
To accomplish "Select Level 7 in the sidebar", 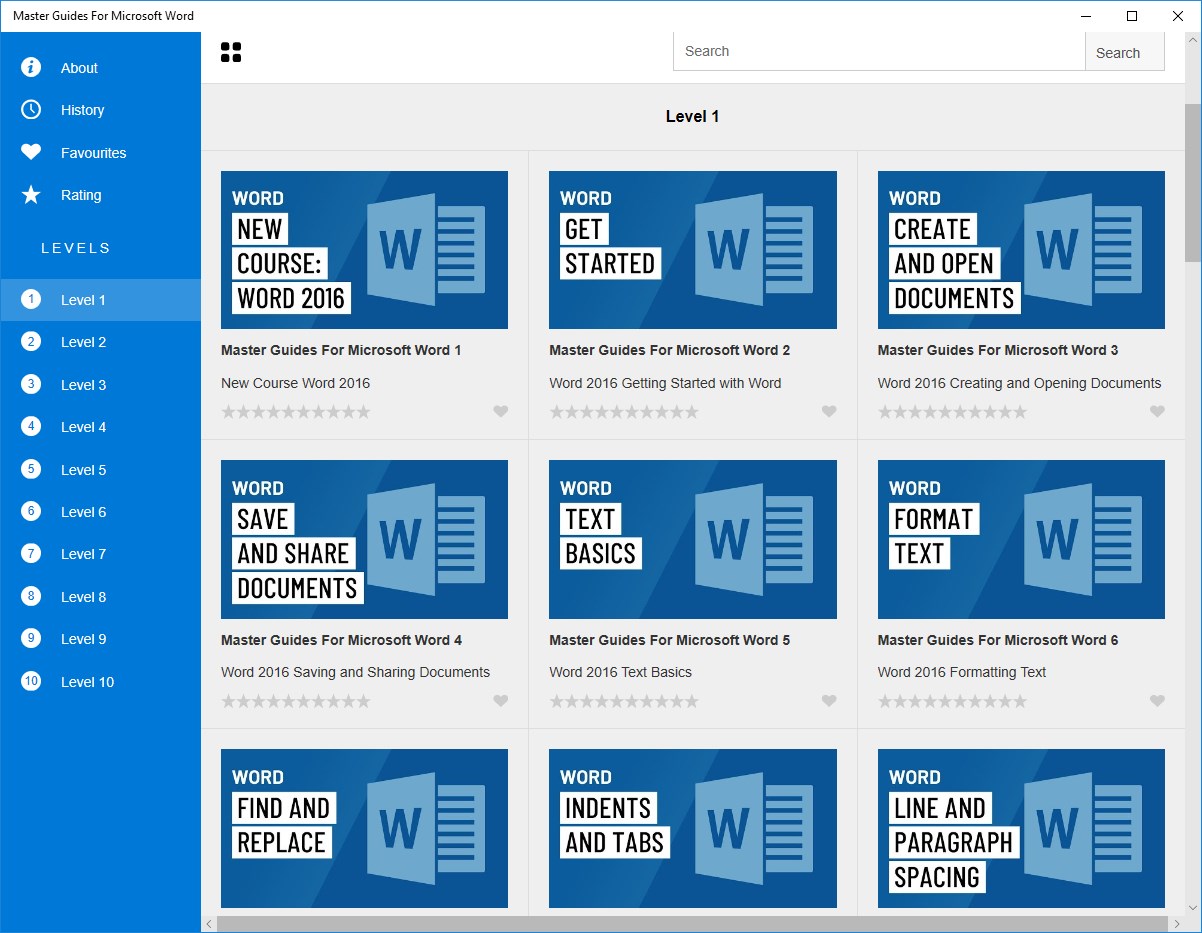I will (x=100, y=554).
